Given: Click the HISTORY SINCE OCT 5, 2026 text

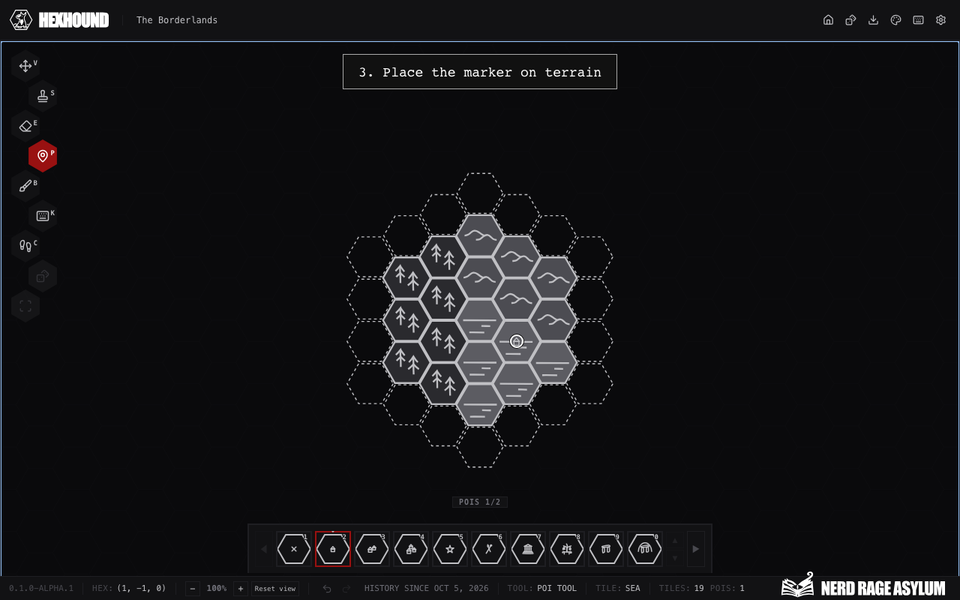Looking at the screenshot, I should pyautogui.click(x=426, y=588).
